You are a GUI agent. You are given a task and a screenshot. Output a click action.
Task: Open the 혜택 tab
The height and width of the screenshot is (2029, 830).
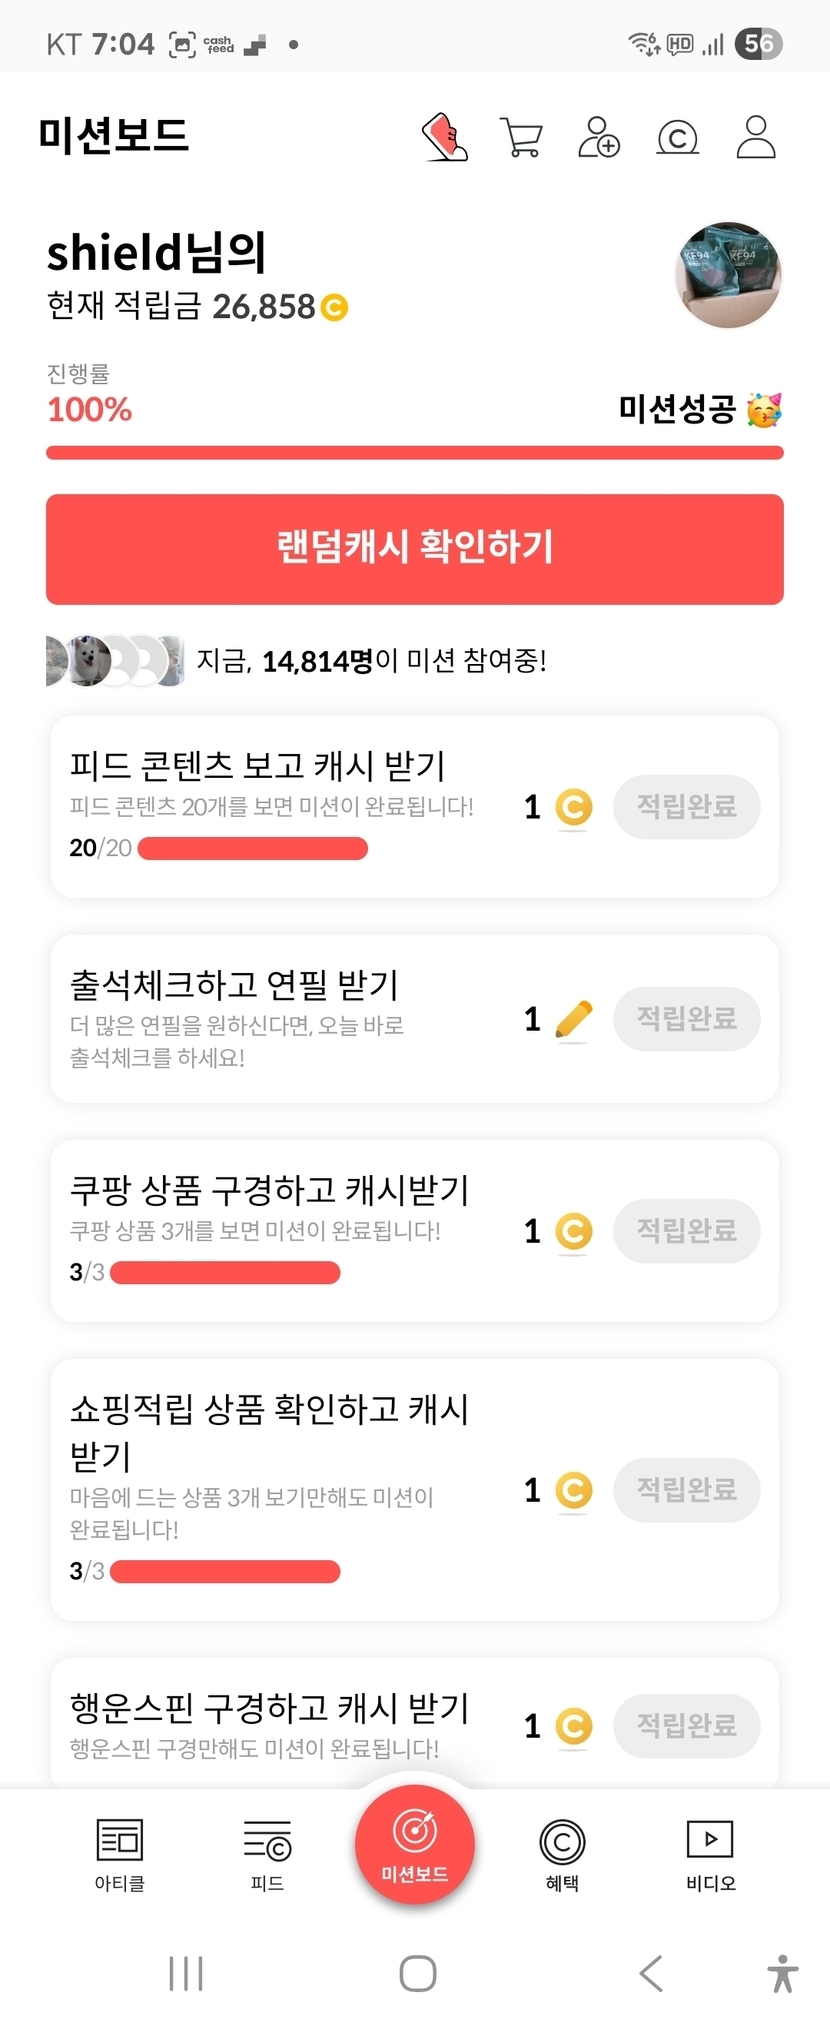click(x=562, y=1855)
